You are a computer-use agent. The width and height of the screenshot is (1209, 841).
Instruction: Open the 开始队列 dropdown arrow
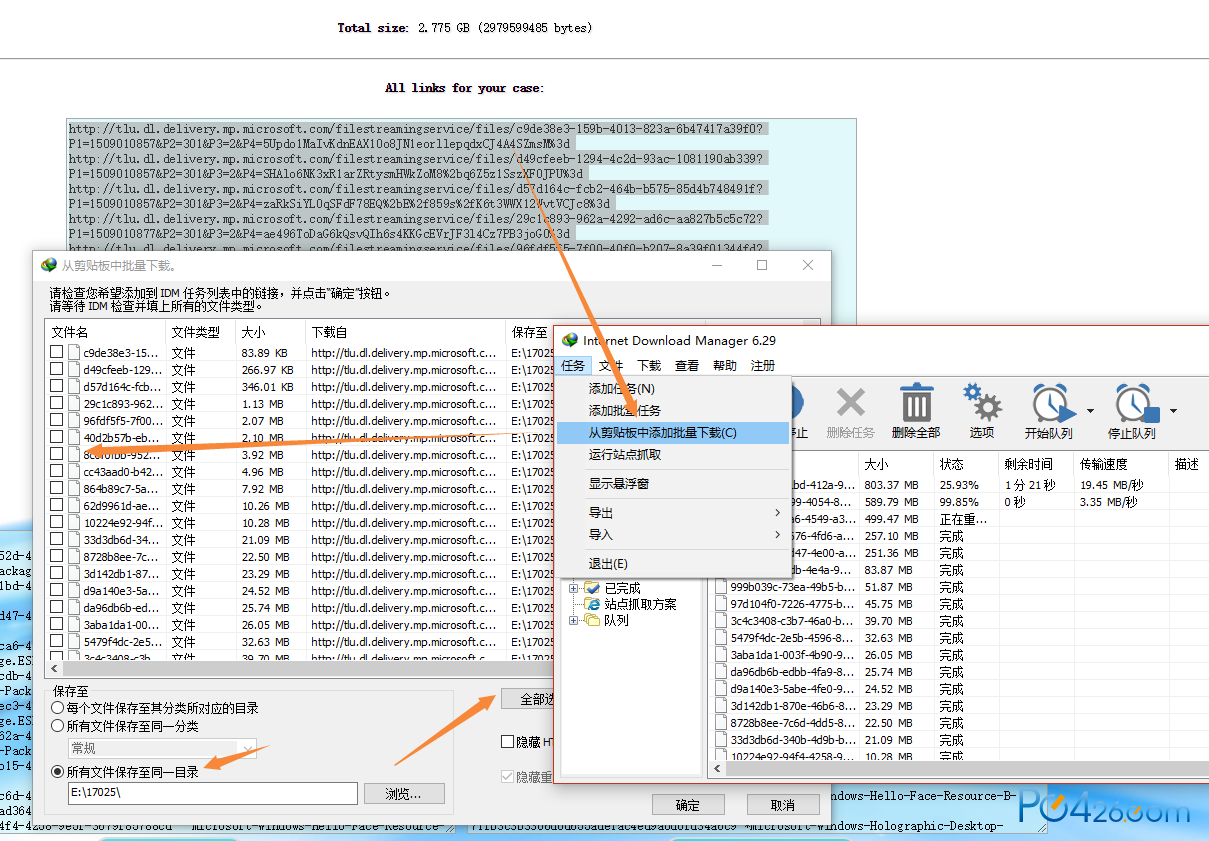pyautogui.click(x=1090, y=411)
